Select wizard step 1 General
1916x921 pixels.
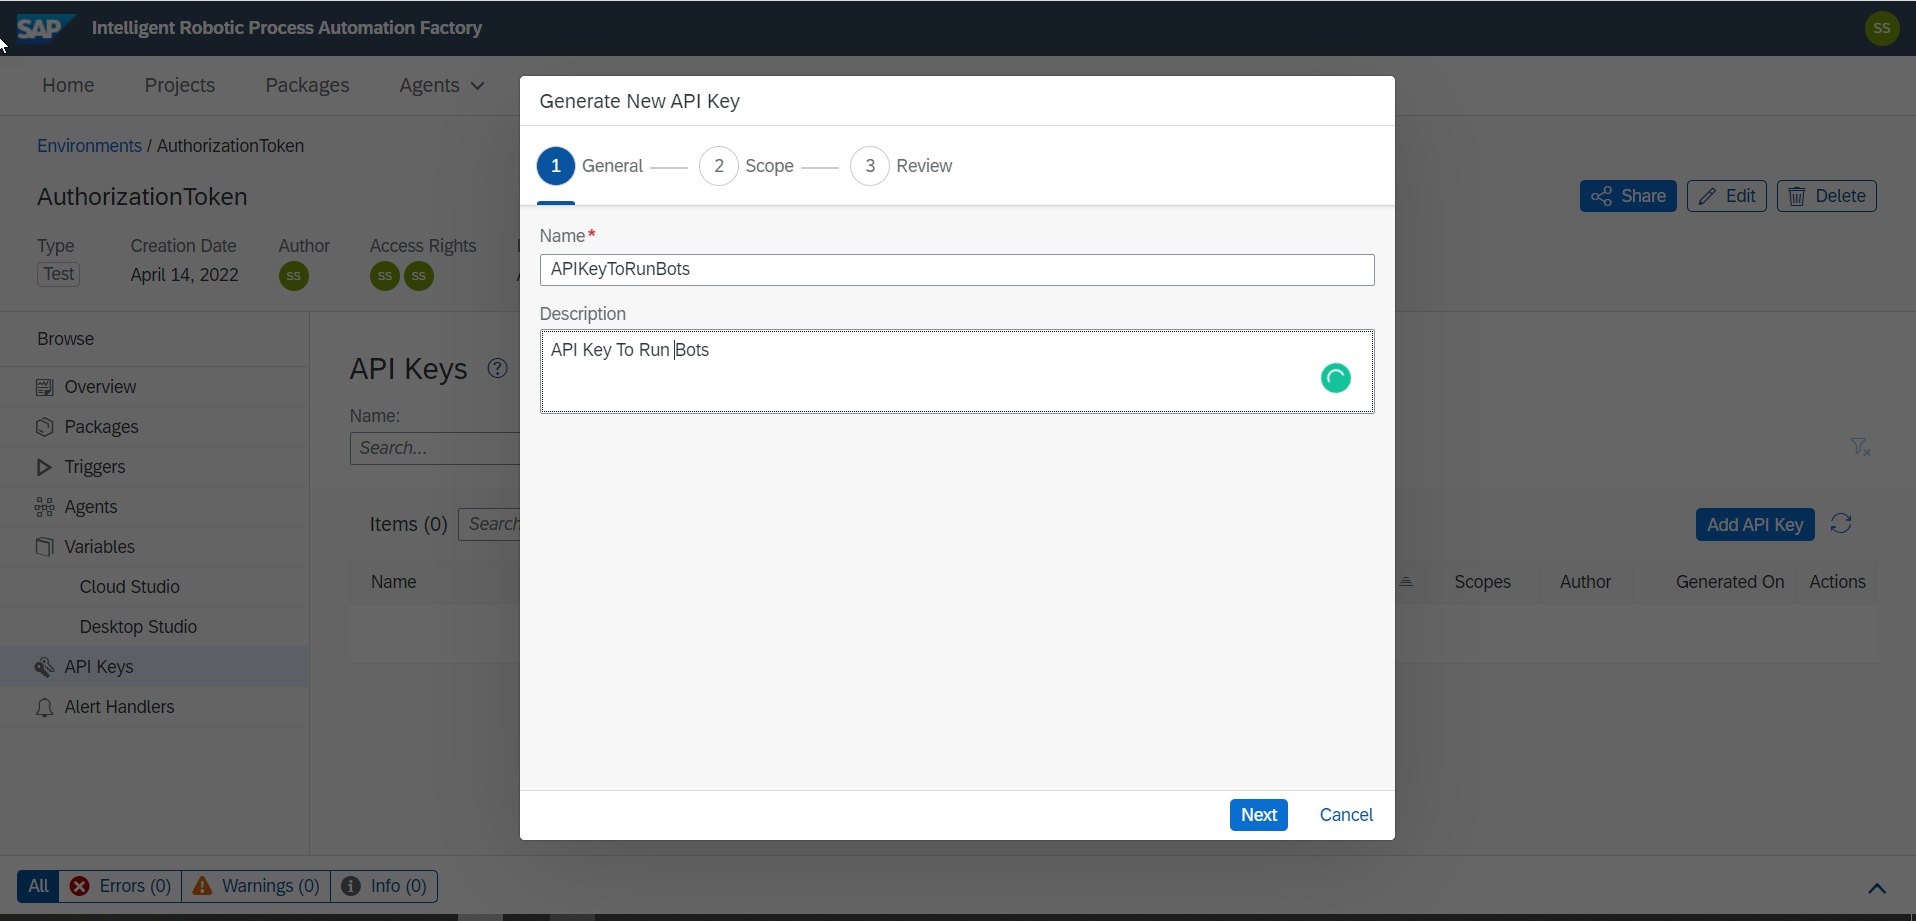(590, 166)
